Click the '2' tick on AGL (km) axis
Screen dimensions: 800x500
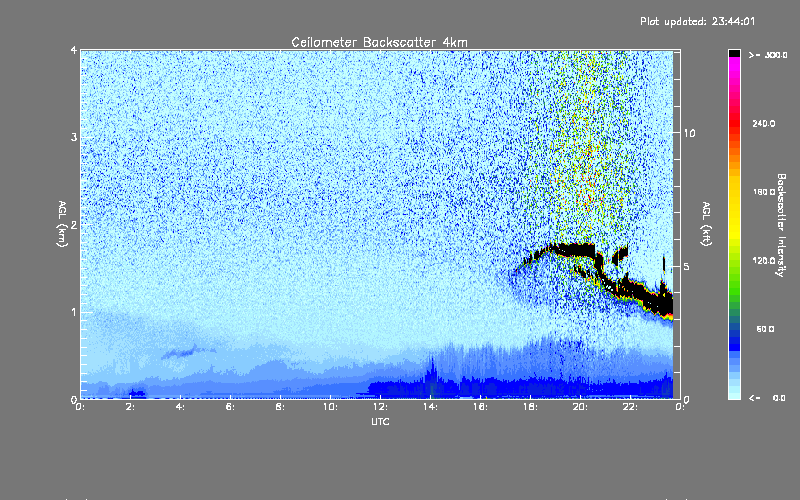pos(74,224)
